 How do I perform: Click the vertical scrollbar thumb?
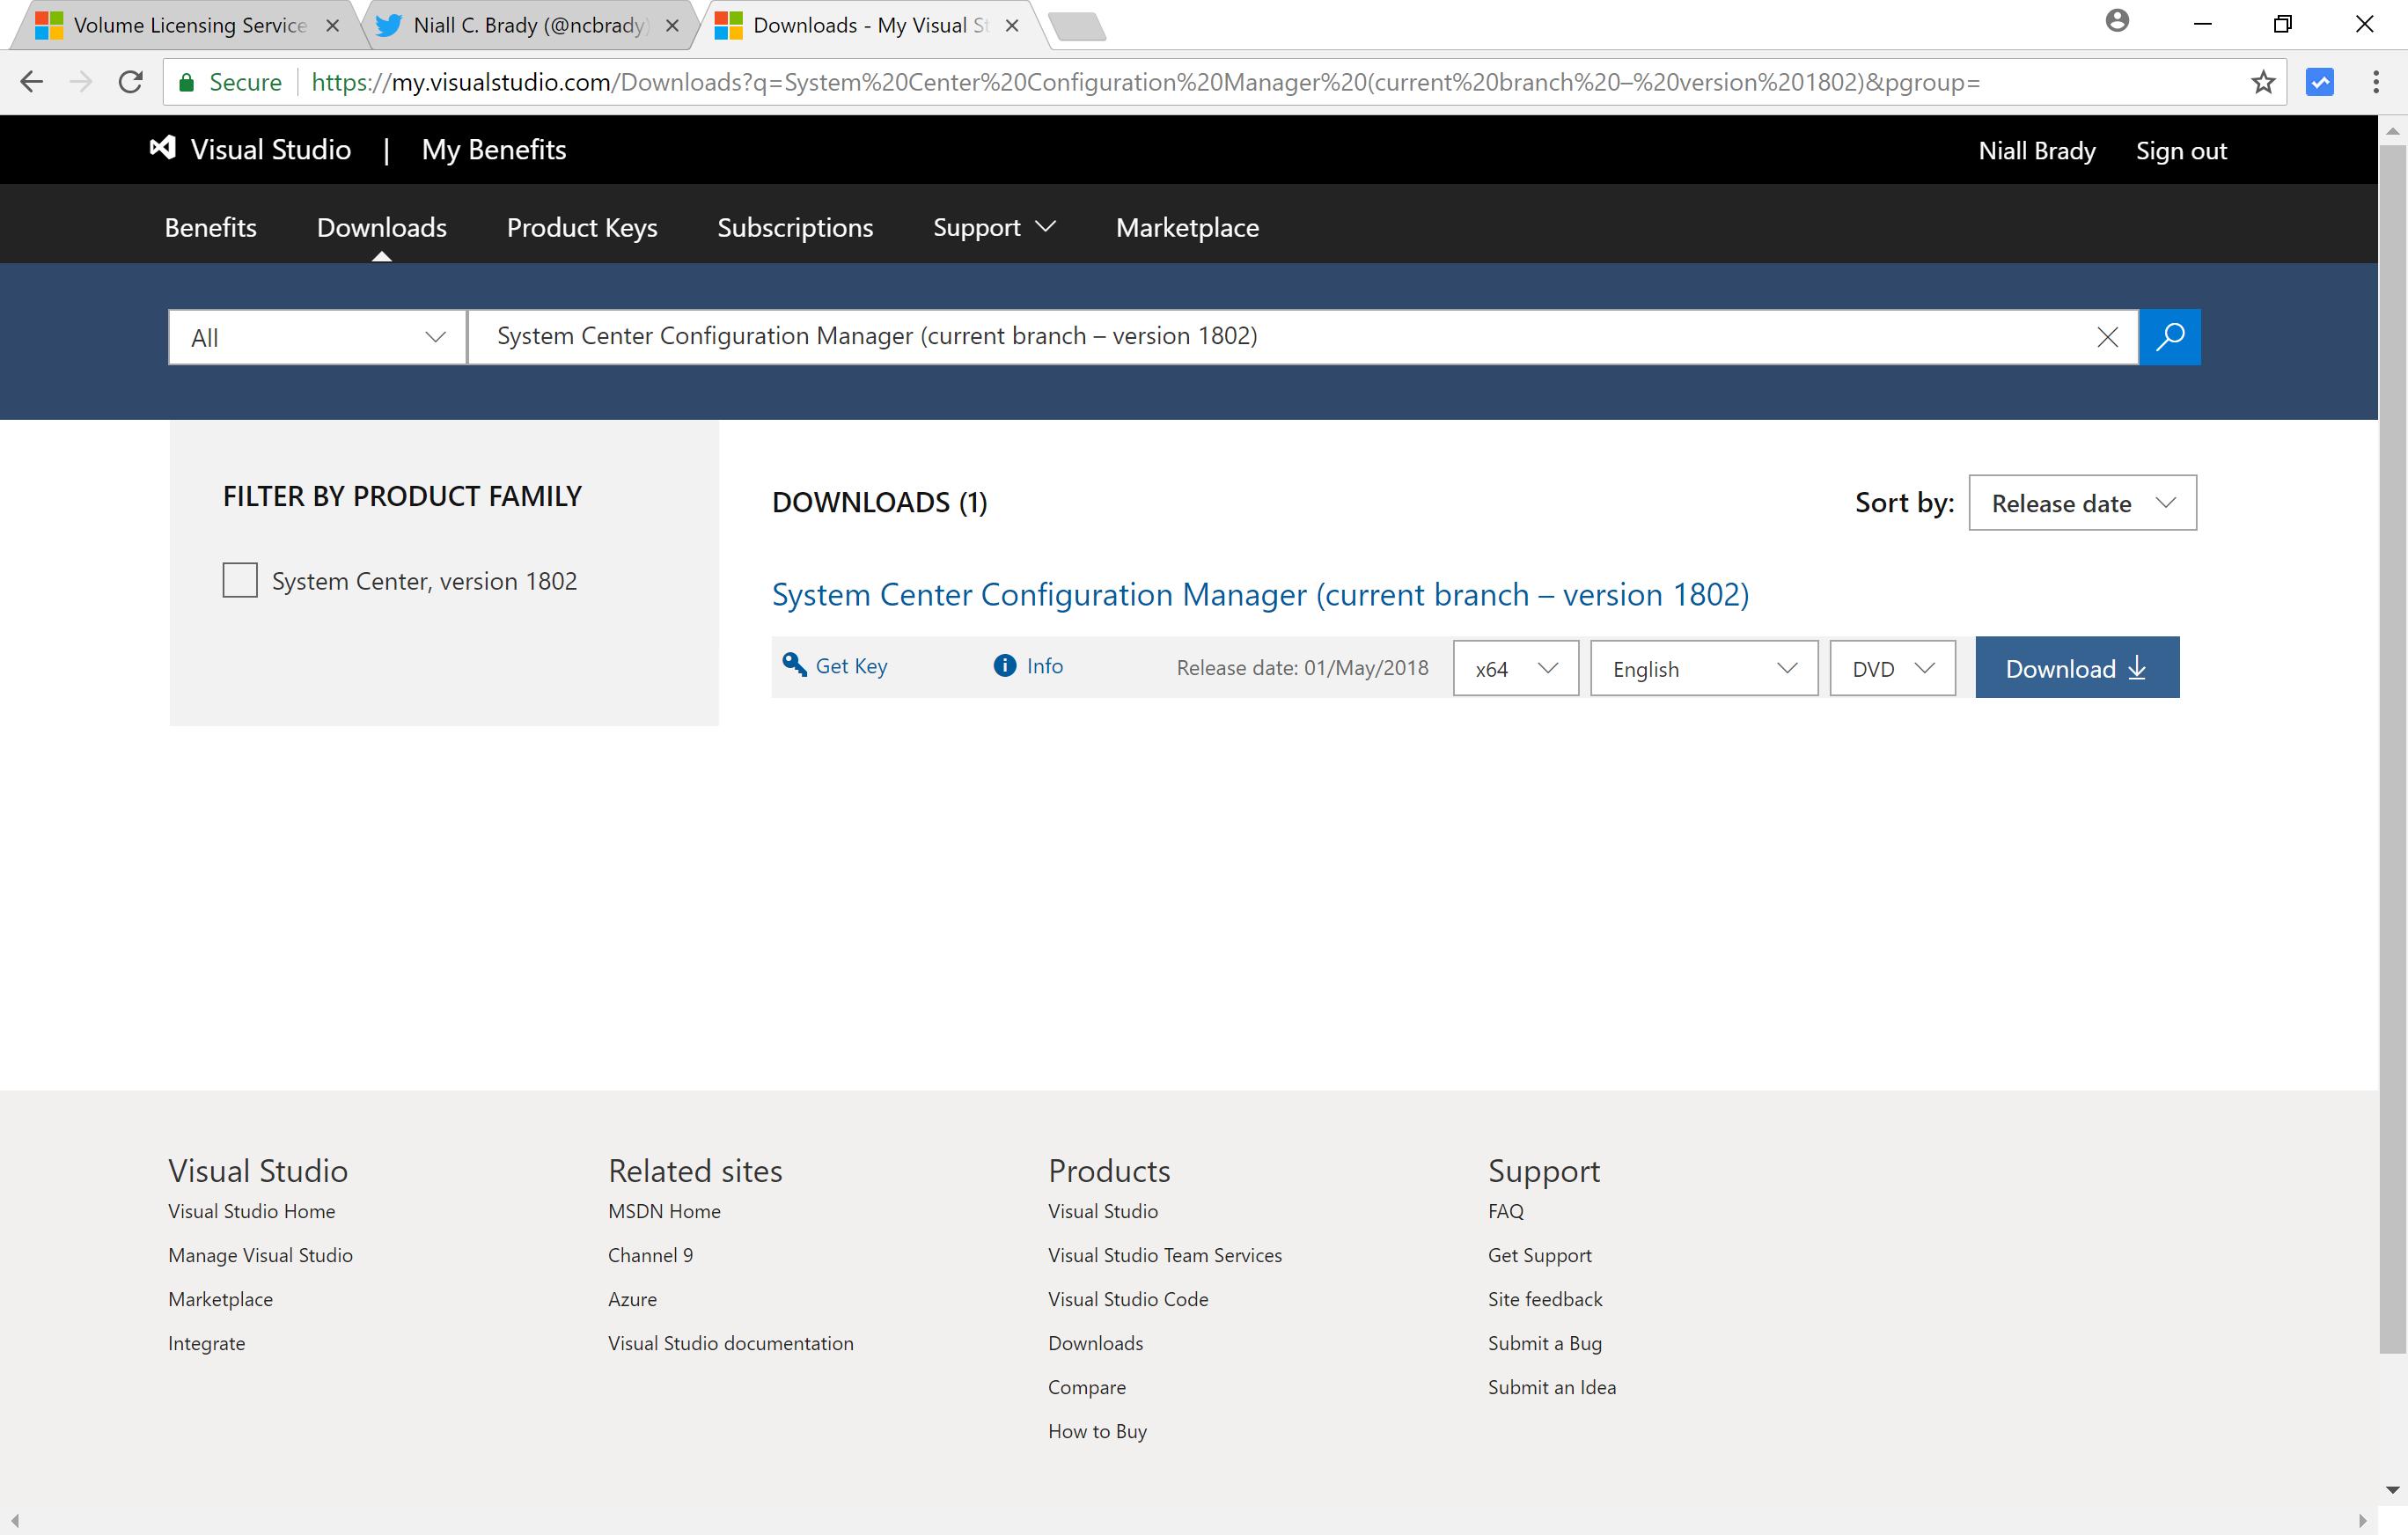(x=2392, y=748)
